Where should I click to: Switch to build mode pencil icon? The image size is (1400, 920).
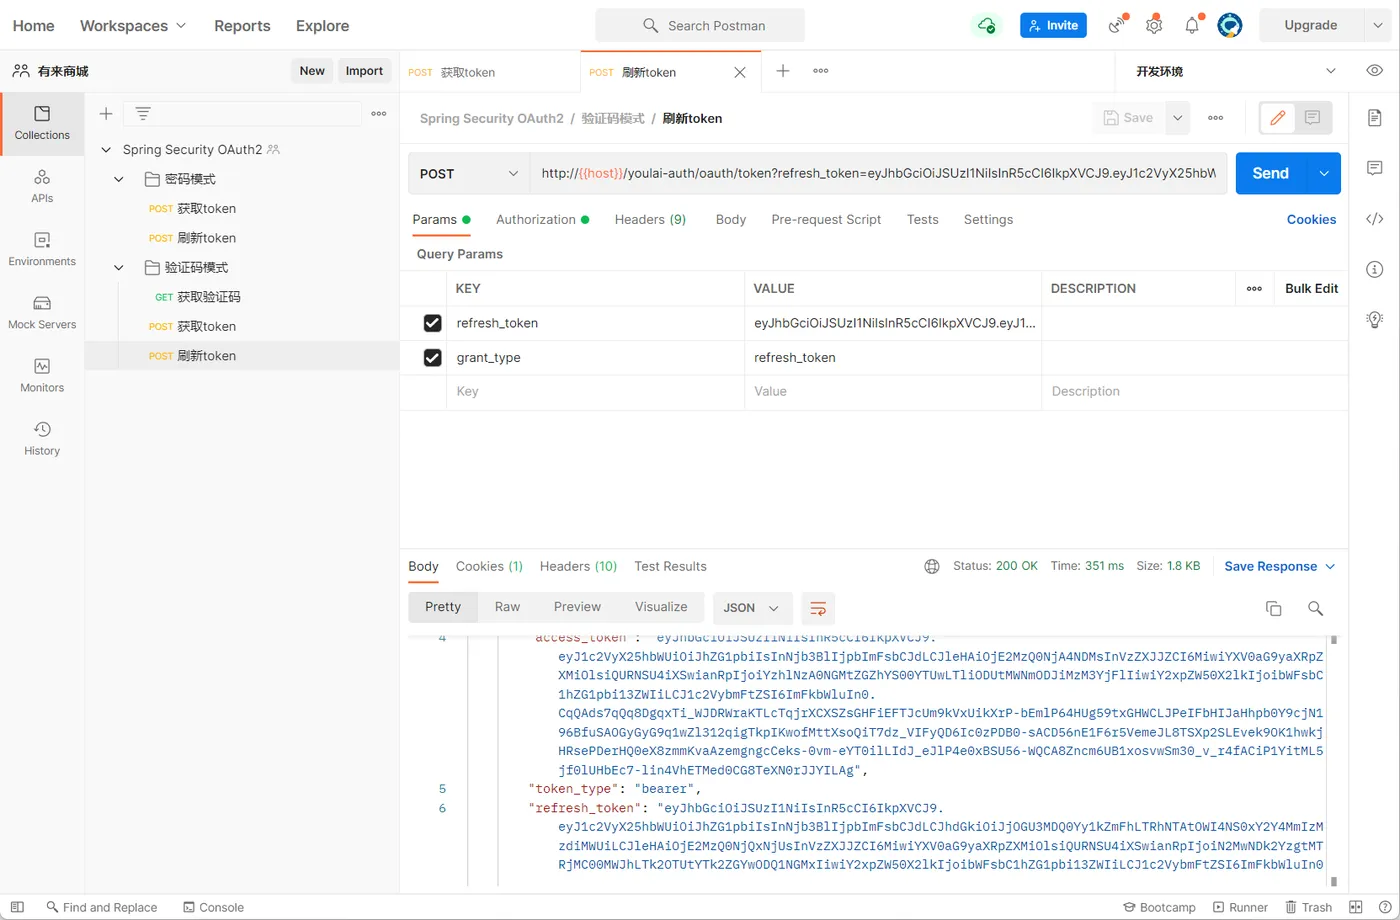pyautogui.click(x=1277, y=118)
